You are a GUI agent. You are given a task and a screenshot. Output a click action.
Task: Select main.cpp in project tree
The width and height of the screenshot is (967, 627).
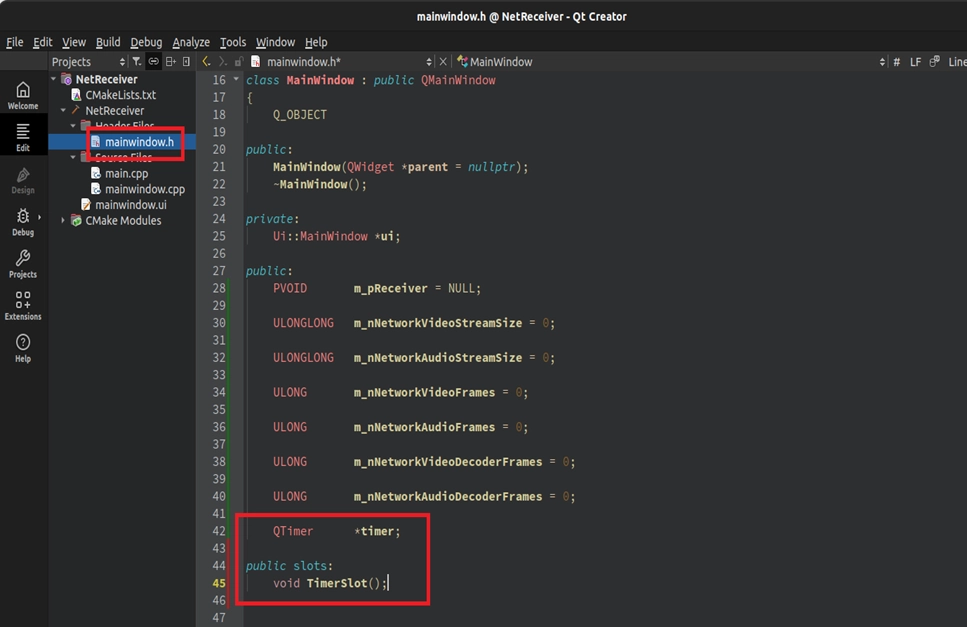(126, 173)
